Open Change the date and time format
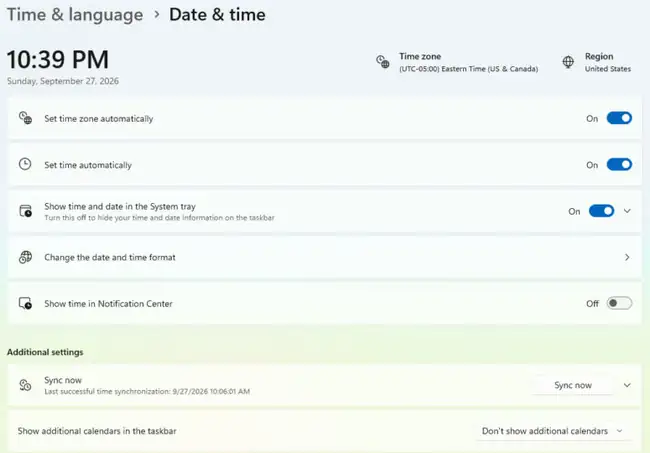The width and height of the screenshot is (650, 453). [x=325, y=257]
